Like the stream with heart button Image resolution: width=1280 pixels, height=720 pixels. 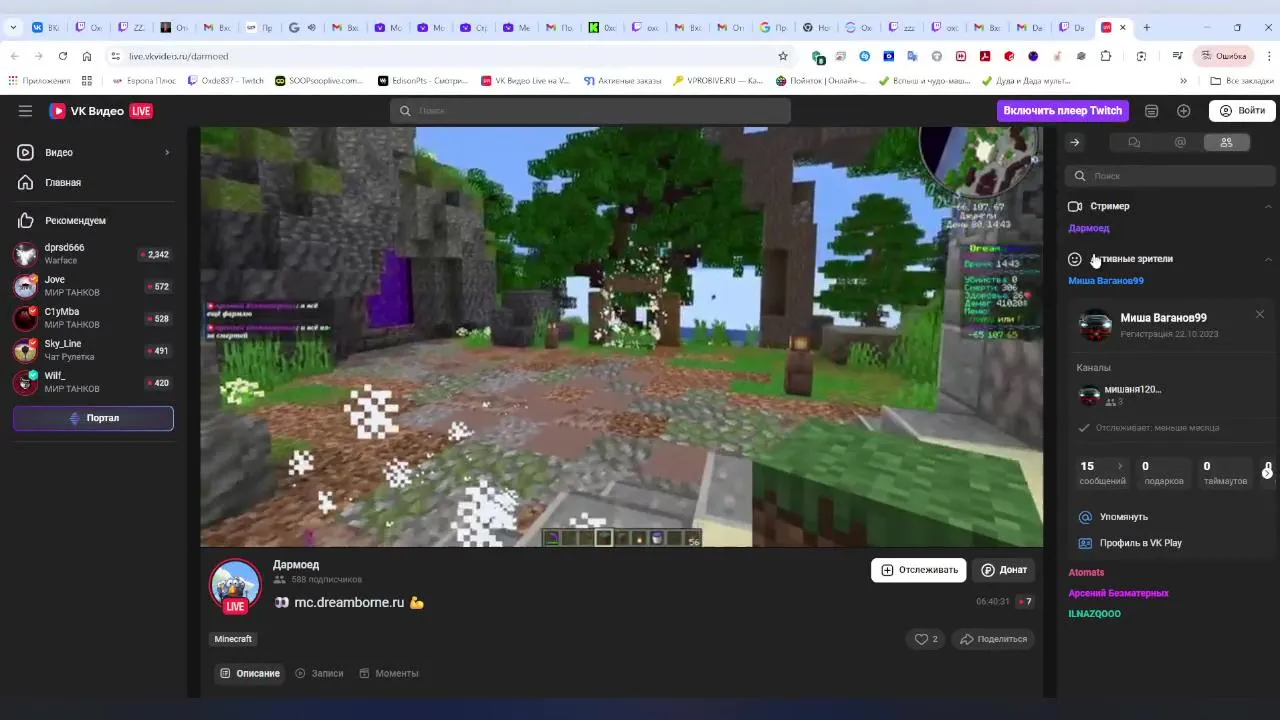click(x=926, y=639)
